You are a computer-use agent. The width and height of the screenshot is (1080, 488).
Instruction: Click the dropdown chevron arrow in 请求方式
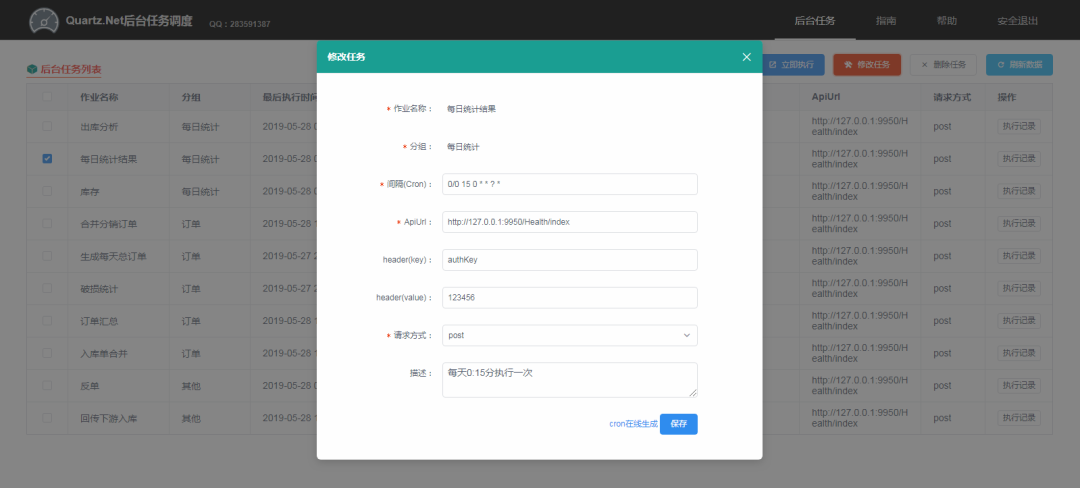coord(686,336)
